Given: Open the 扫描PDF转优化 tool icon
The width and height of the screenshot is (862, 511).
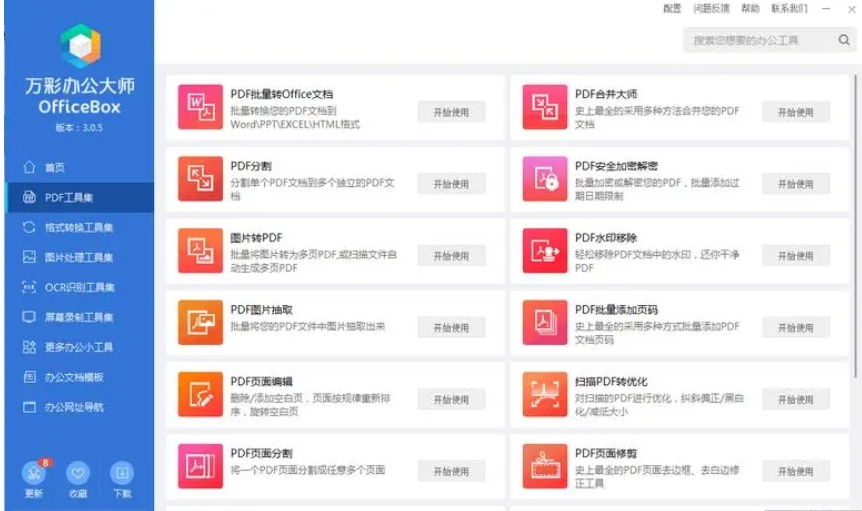Looking at the screenshot, I should [x=545, y=395].
